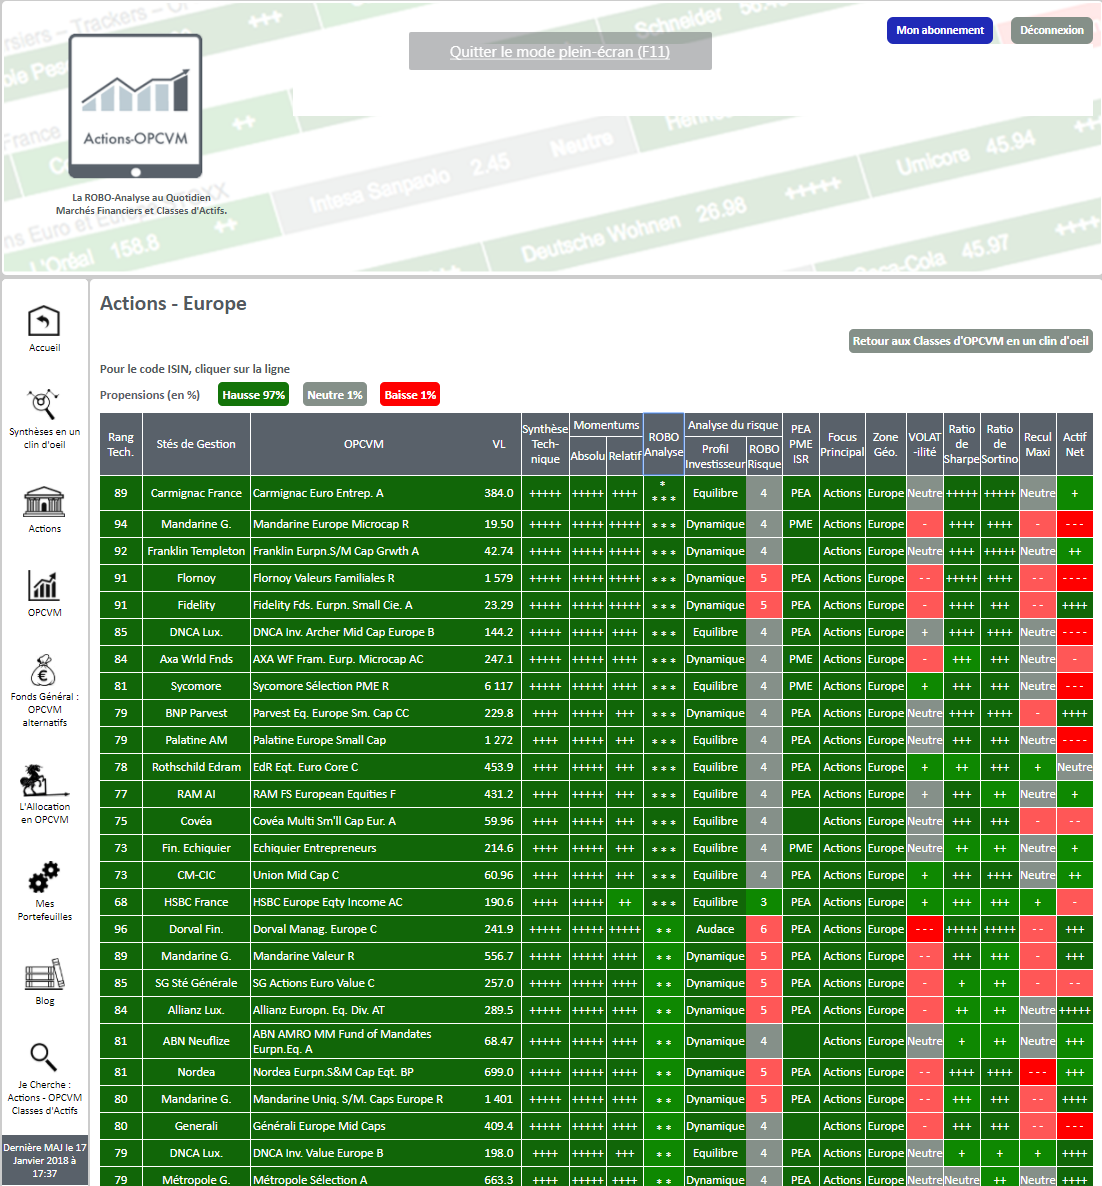The width and height of the screenshot is (1102, 1186).
Task: Click the Zone Géo. column header
Action: click(886, 444)
